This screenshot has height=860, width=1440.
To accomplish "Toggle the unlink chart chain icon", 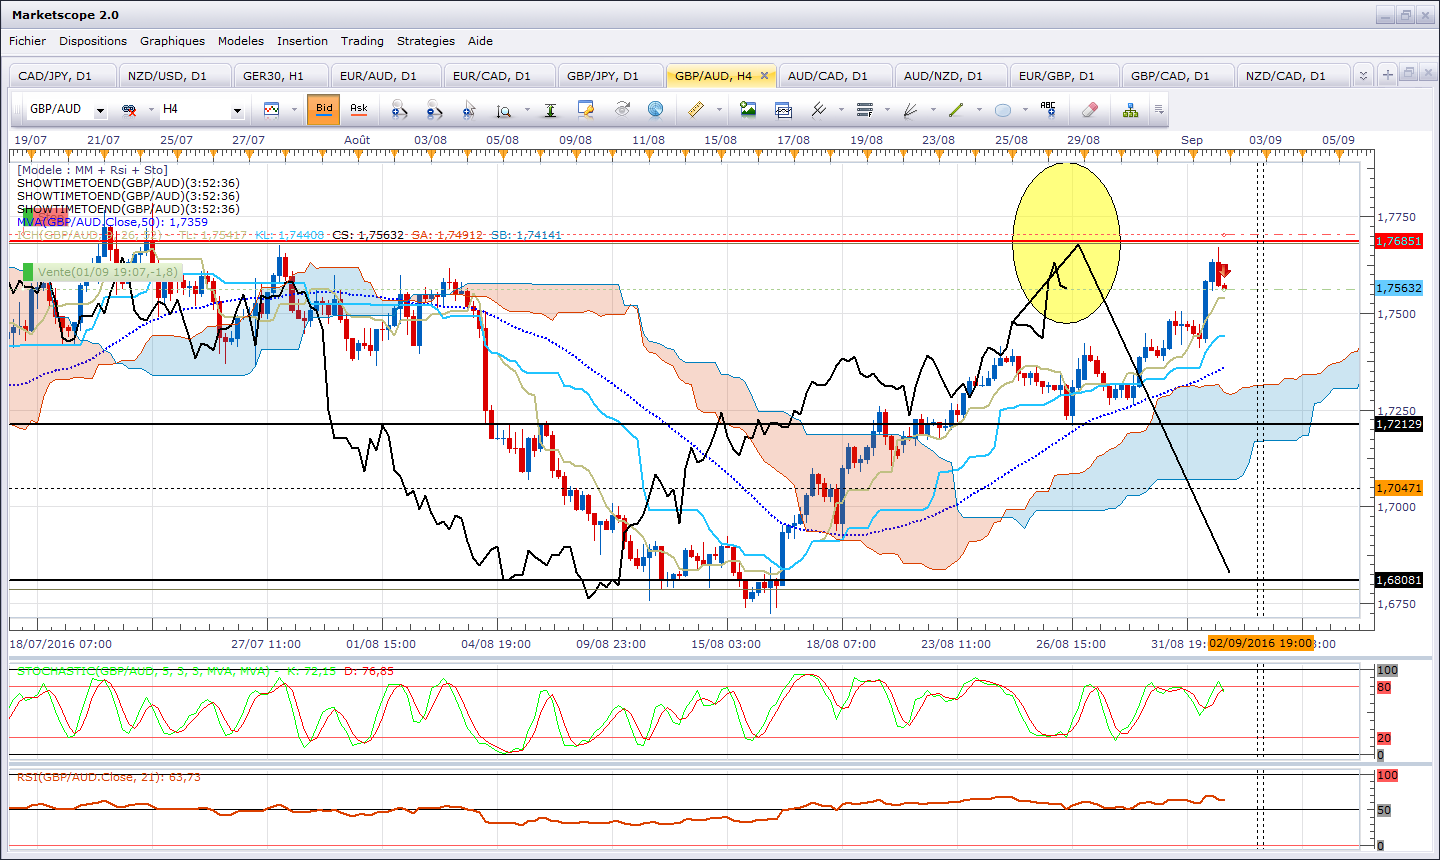I will (x=129, y=109).
